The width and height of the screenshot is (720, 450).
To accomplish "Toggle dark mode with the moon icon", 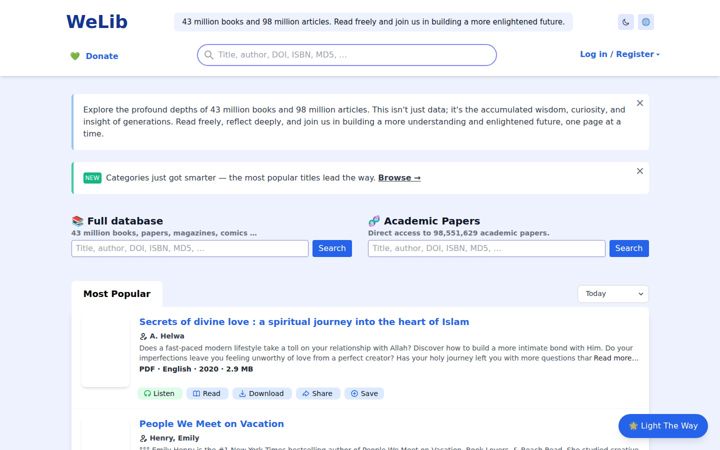I will 625,22.
